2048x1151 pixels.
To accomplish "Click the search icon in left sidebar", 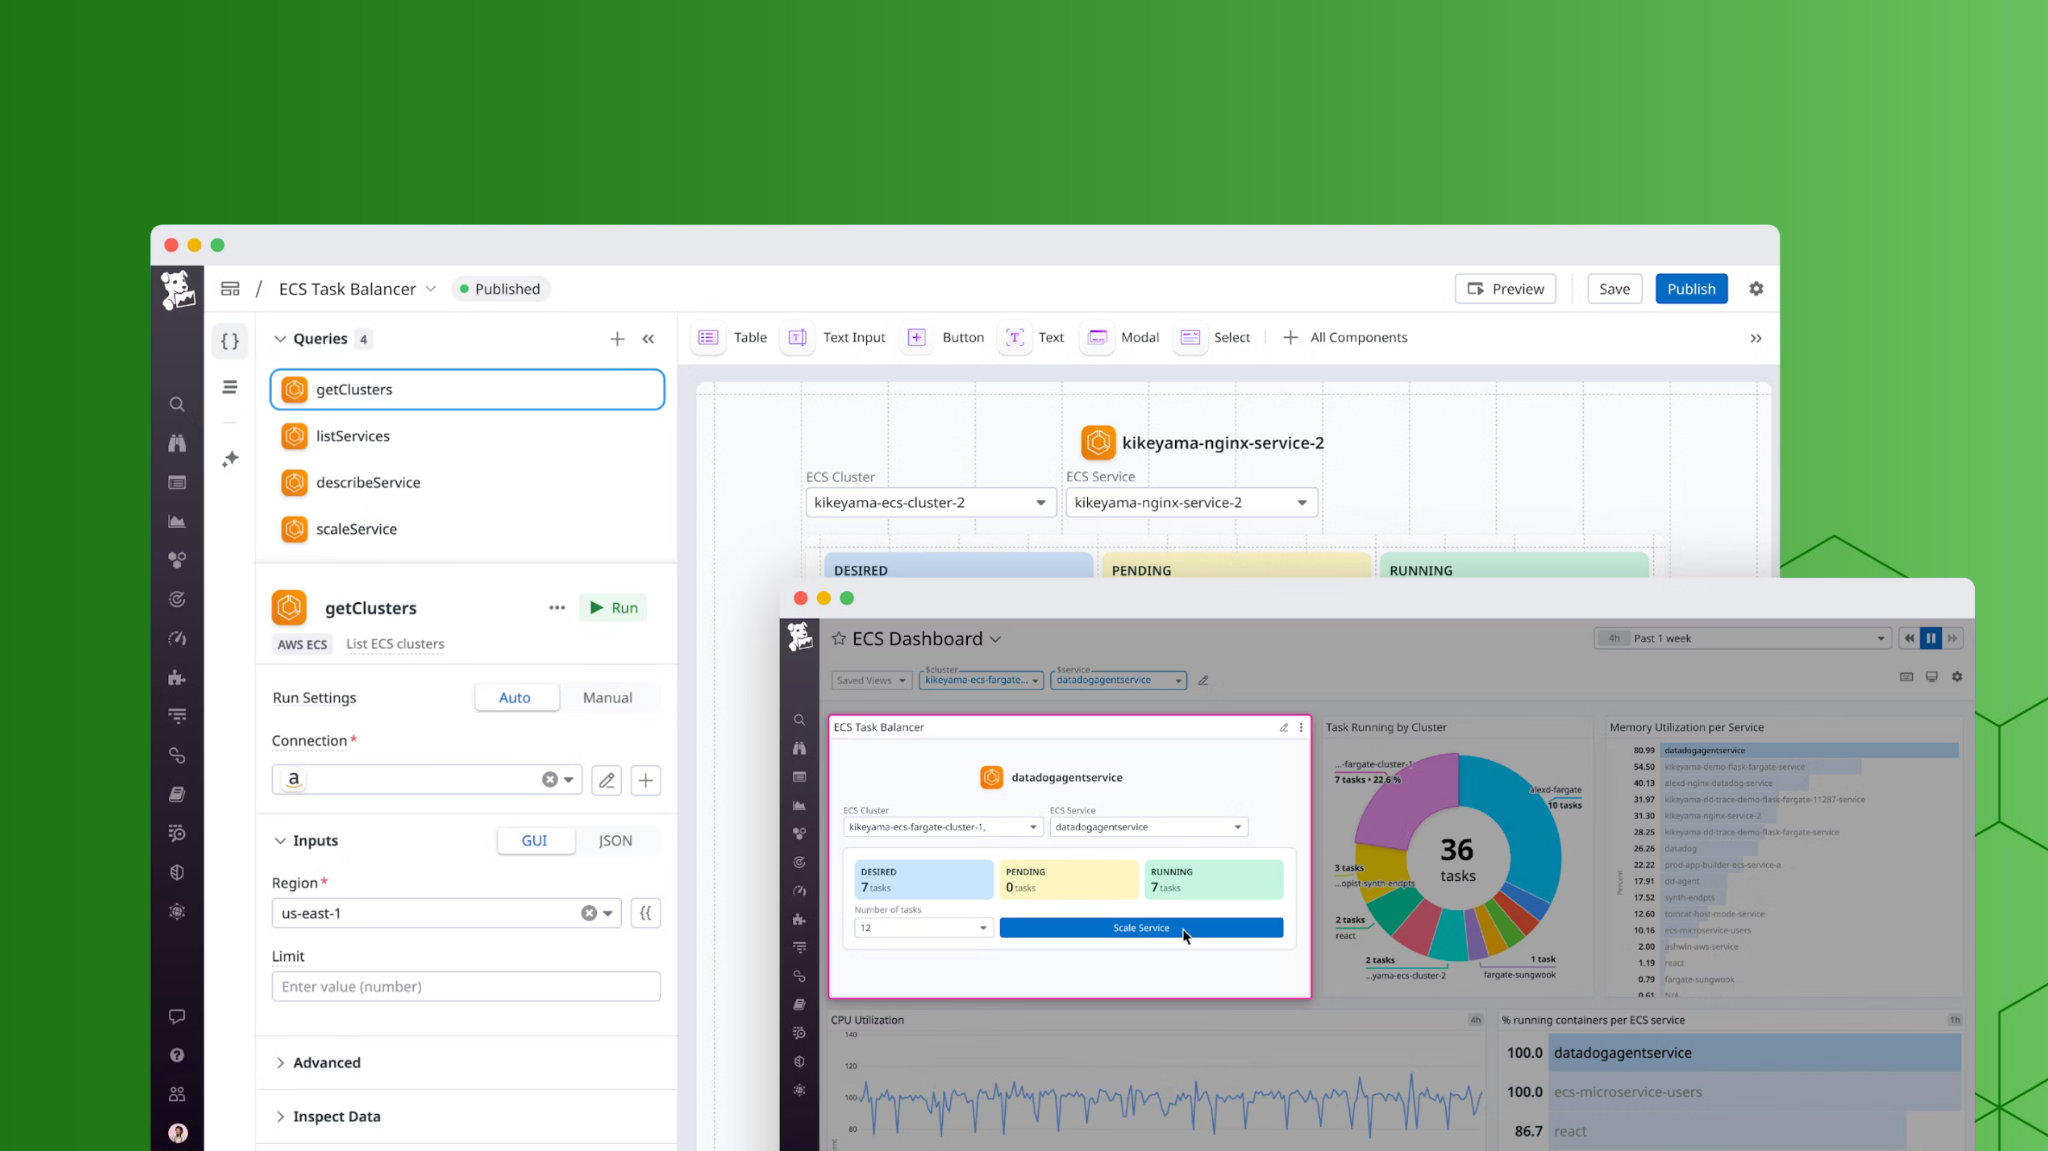I will click(x=177, y=405).
